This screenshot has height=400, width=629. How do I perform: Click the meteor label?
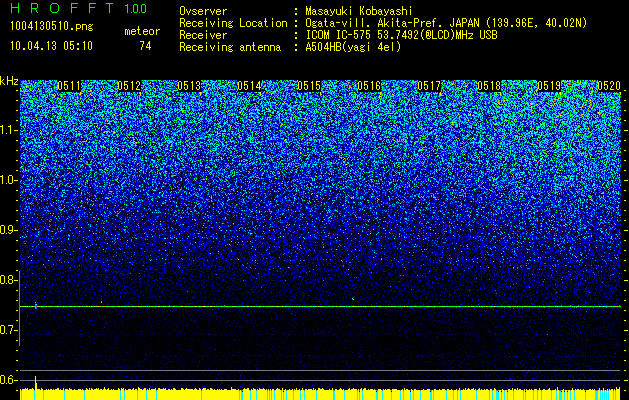(142, 31)
